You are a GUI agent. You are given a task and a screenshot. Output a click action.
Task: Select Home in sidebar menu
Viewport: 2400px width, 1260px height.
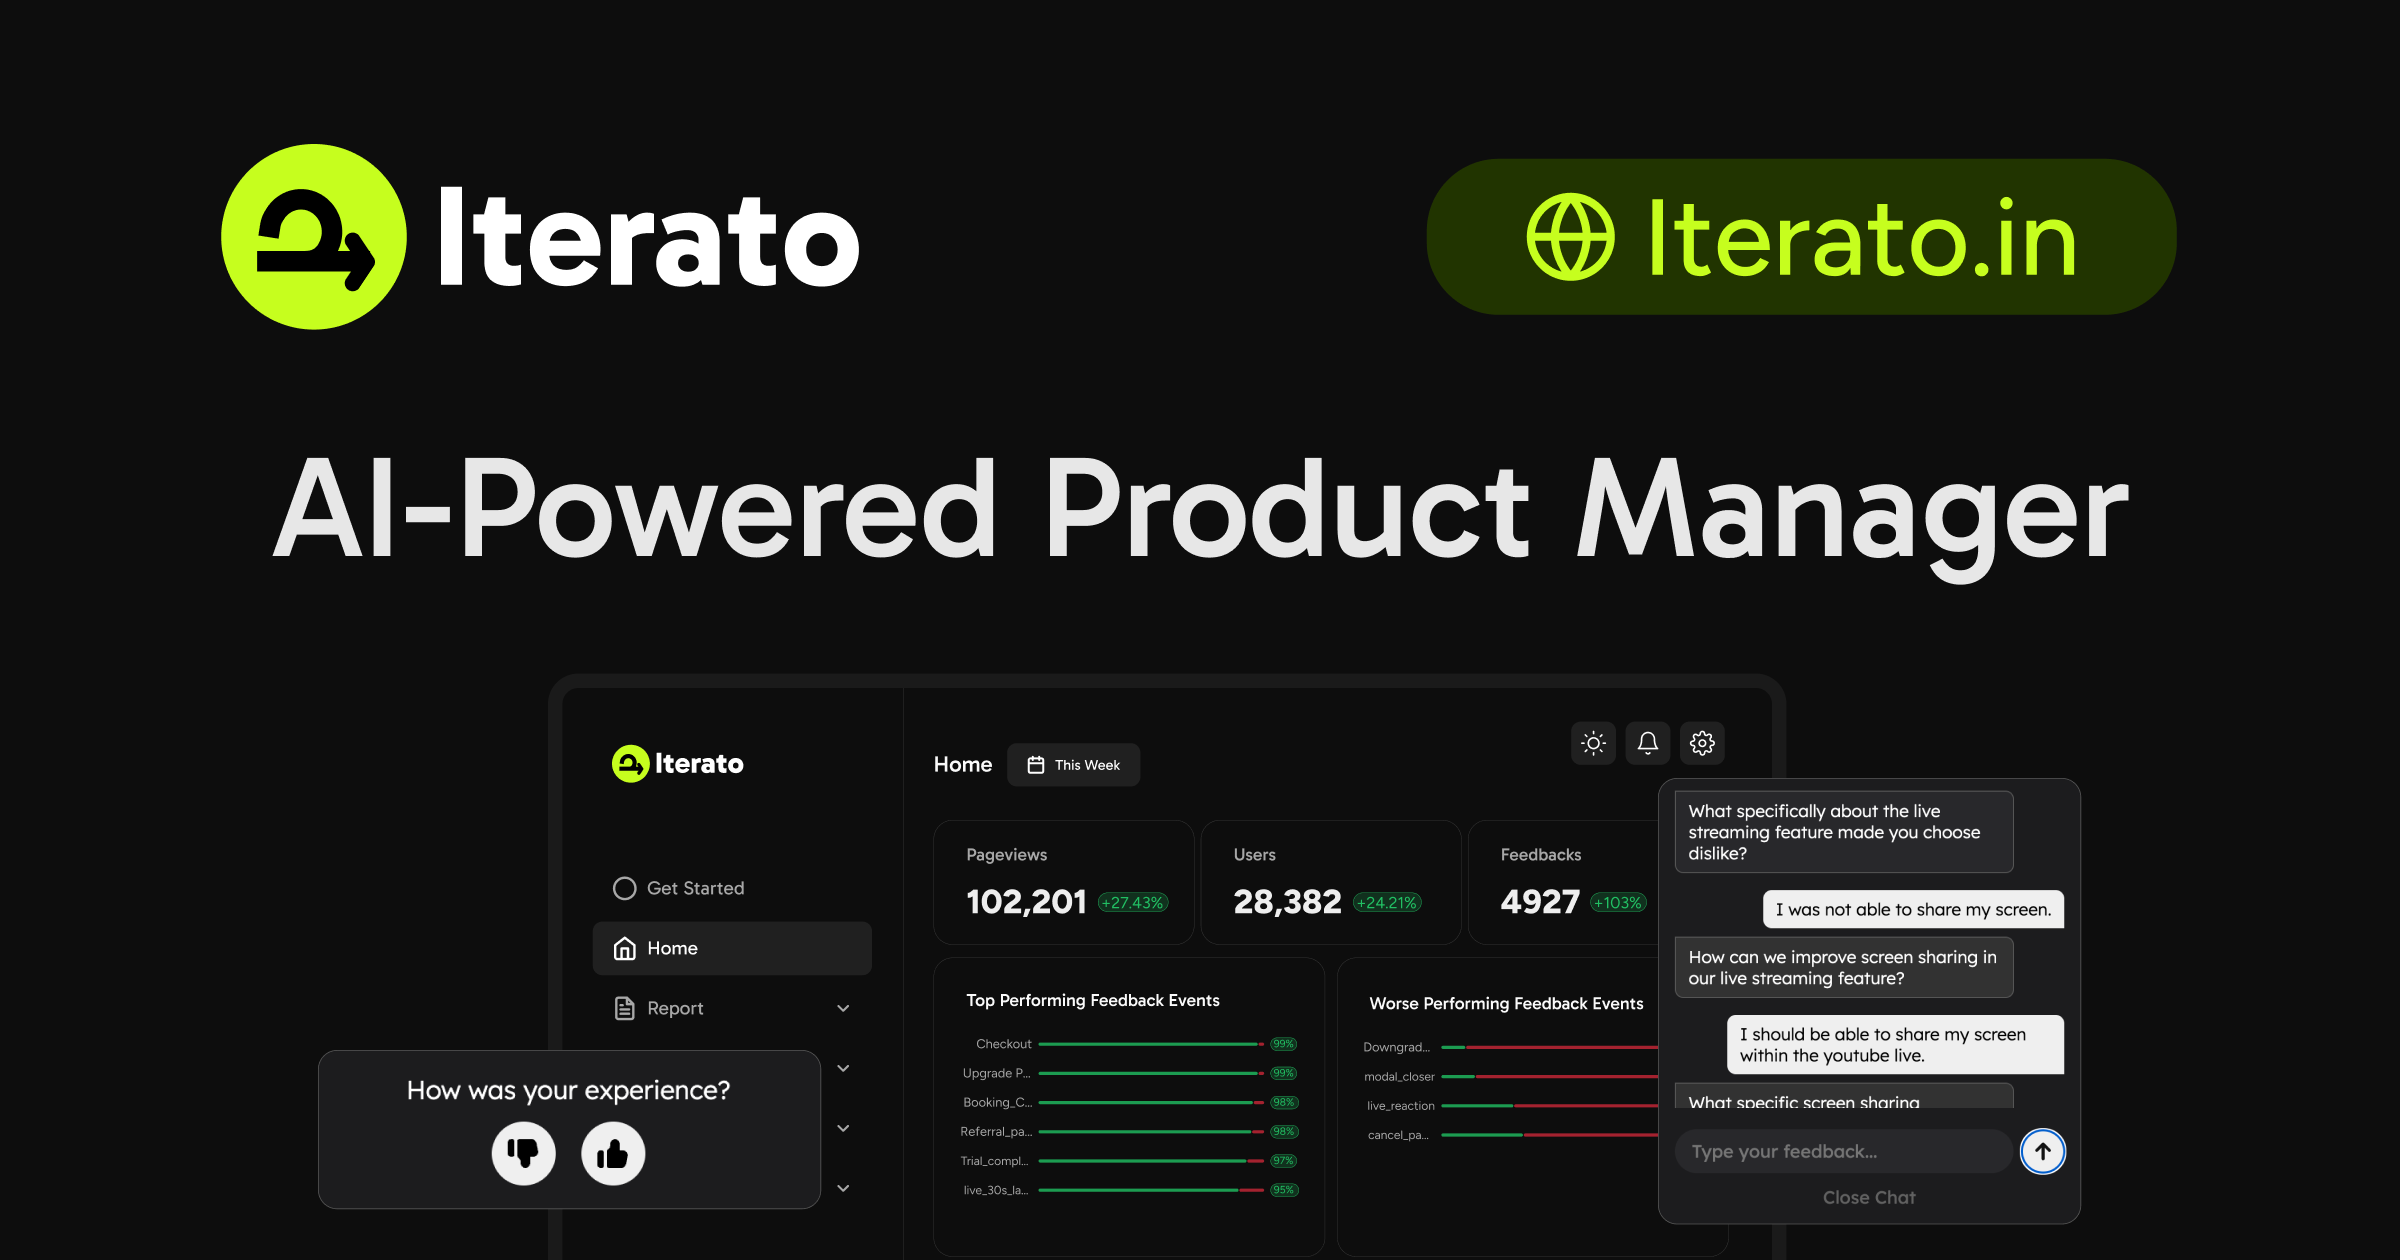pos(732,948)
